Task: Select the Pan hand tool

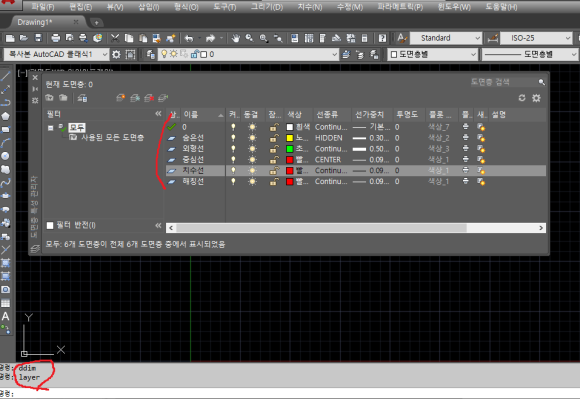Action: [x=235, y=38]
